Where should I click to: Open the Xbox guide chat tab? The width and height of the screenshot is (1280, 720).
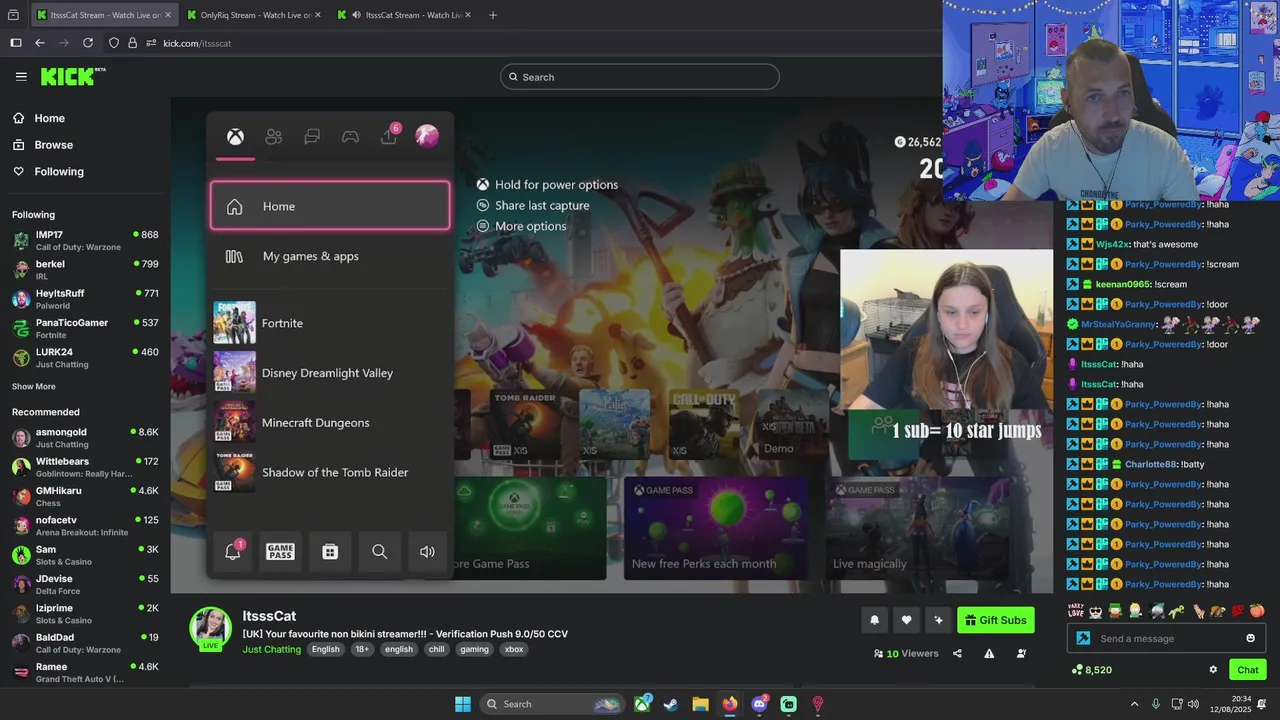click(x=312, y=137)
